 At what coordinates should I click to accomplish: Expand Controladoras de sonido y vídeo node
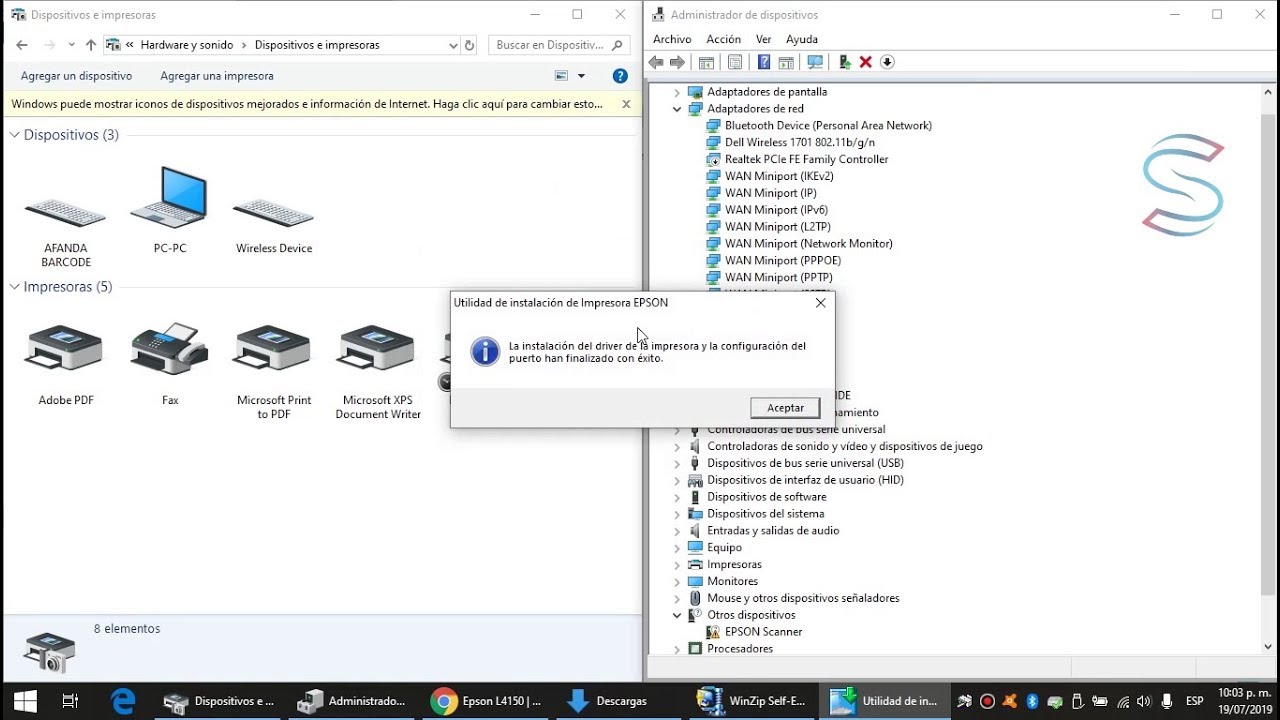677,447
